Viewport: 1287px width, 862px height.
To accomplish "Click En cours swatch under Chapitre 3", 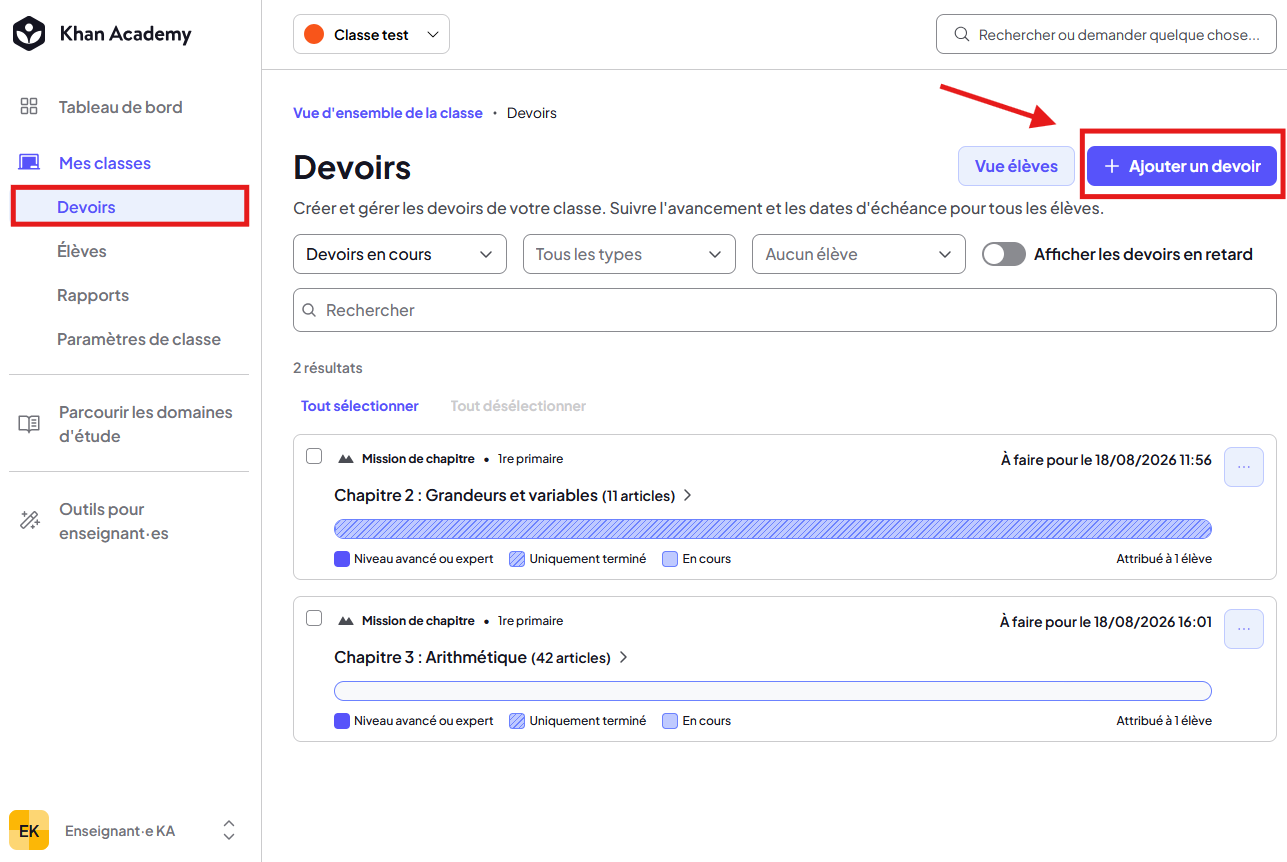I will (670, 721).
